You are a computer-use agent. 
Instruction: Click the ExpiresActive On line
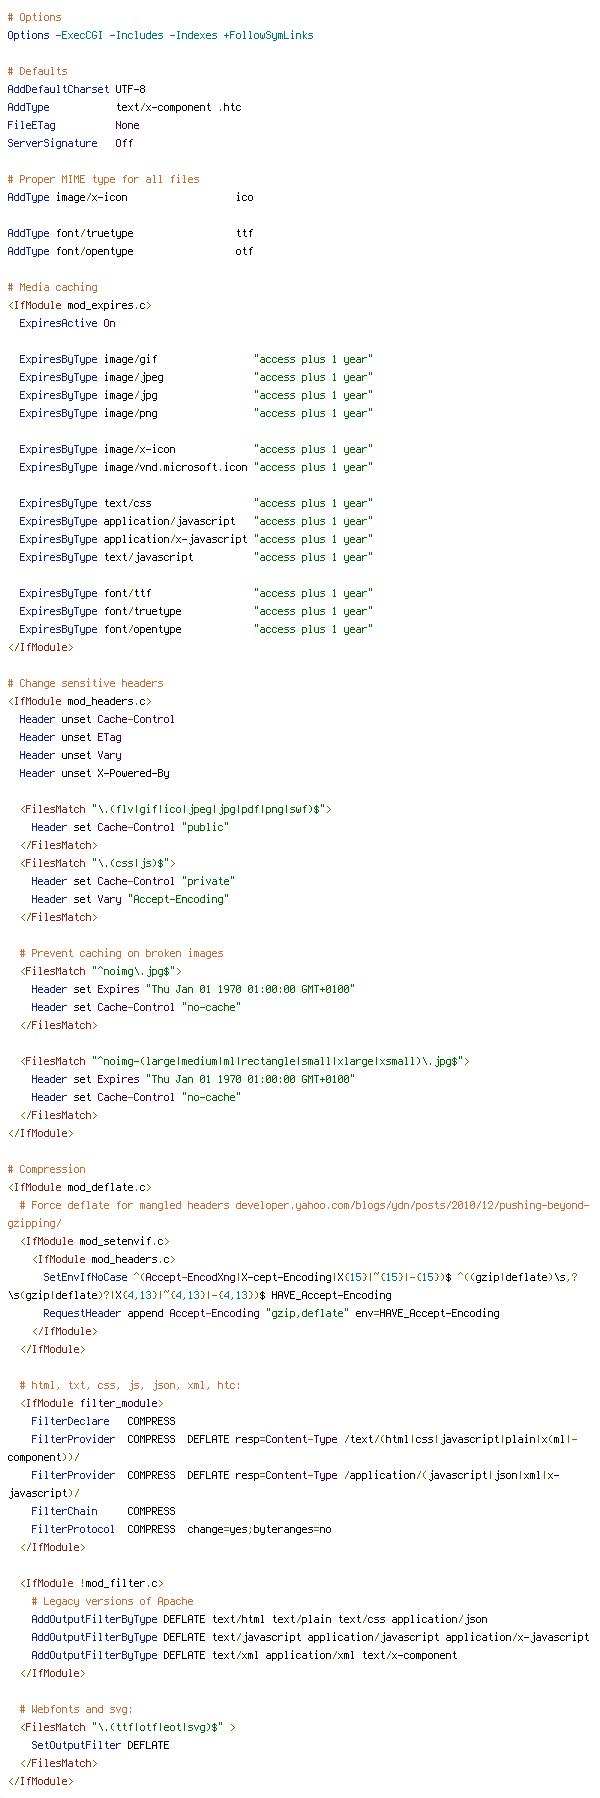pyautogui.click(x=67, y=323)
